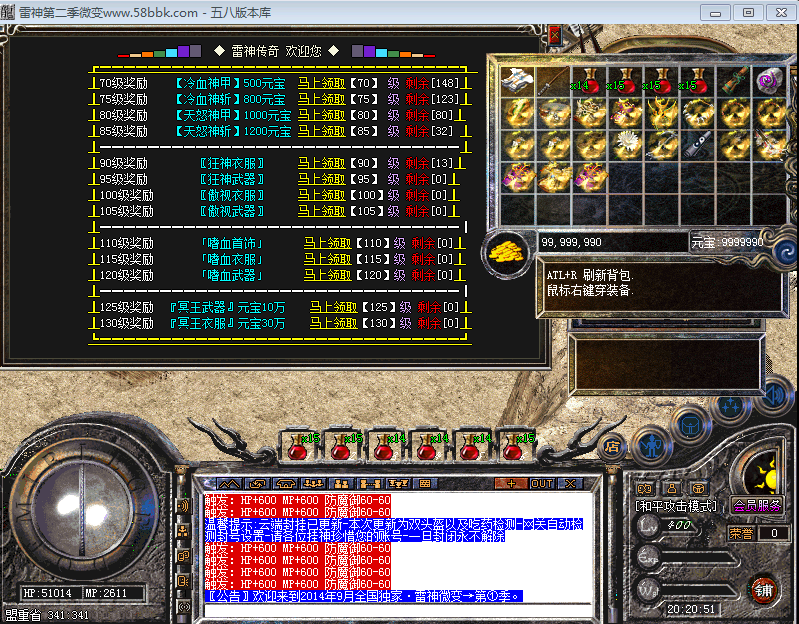Claim the 80级奖励 via 马上领取
The height and width of the screenshot is (624, 799).
(x=322, y=115)
